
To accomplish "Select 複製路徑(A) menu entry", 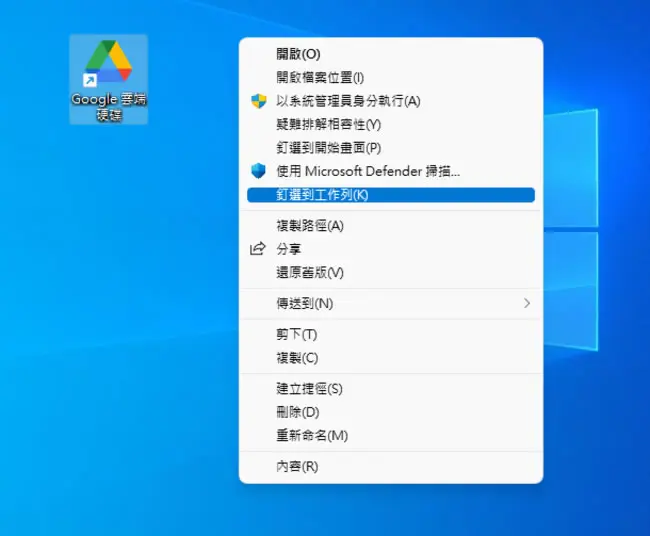I will point(390,226).
